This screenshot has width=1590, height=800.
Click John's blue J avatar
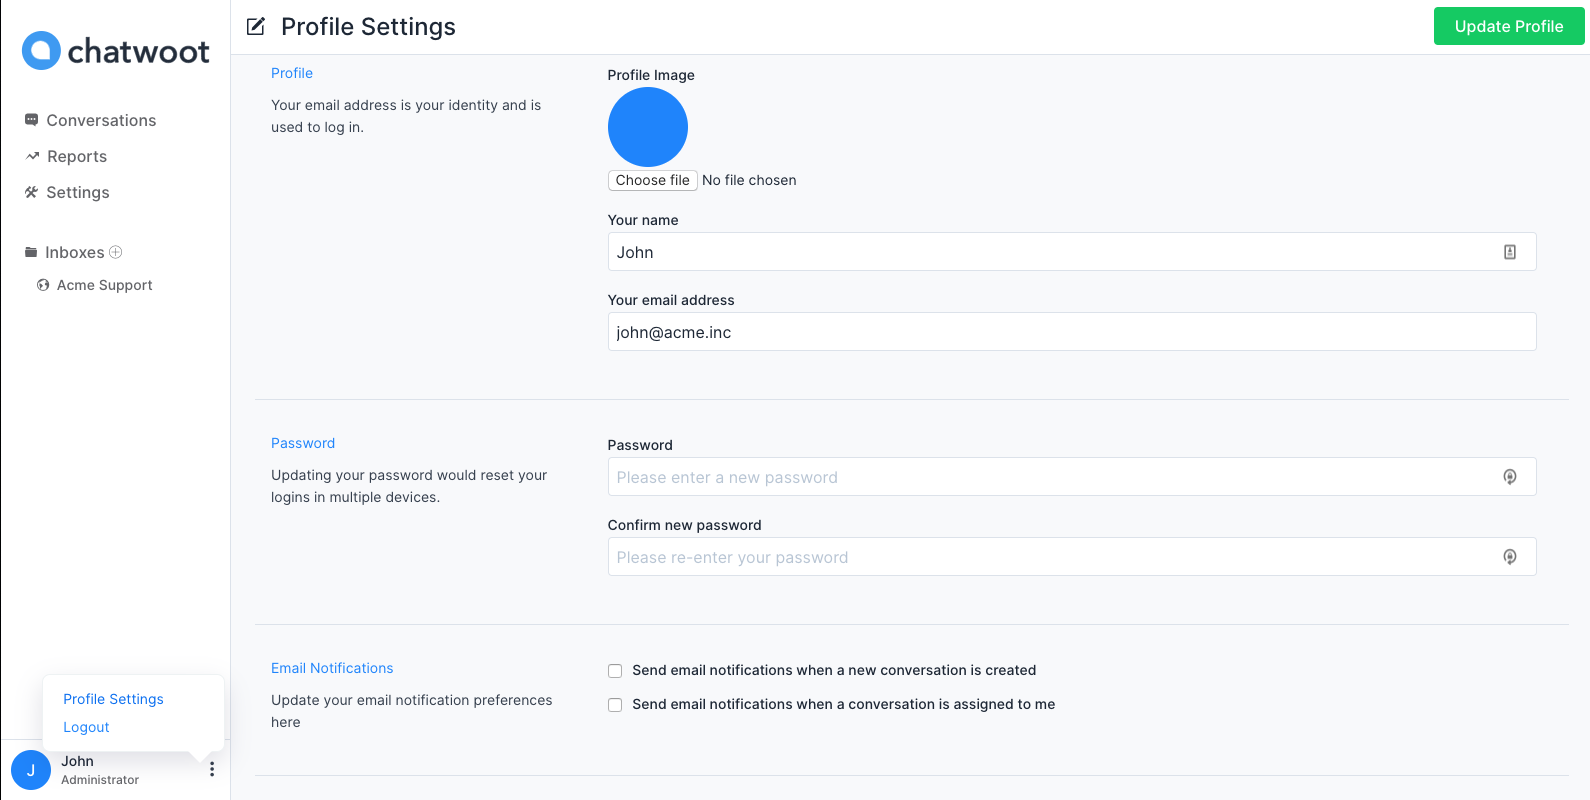coord(31,770)
